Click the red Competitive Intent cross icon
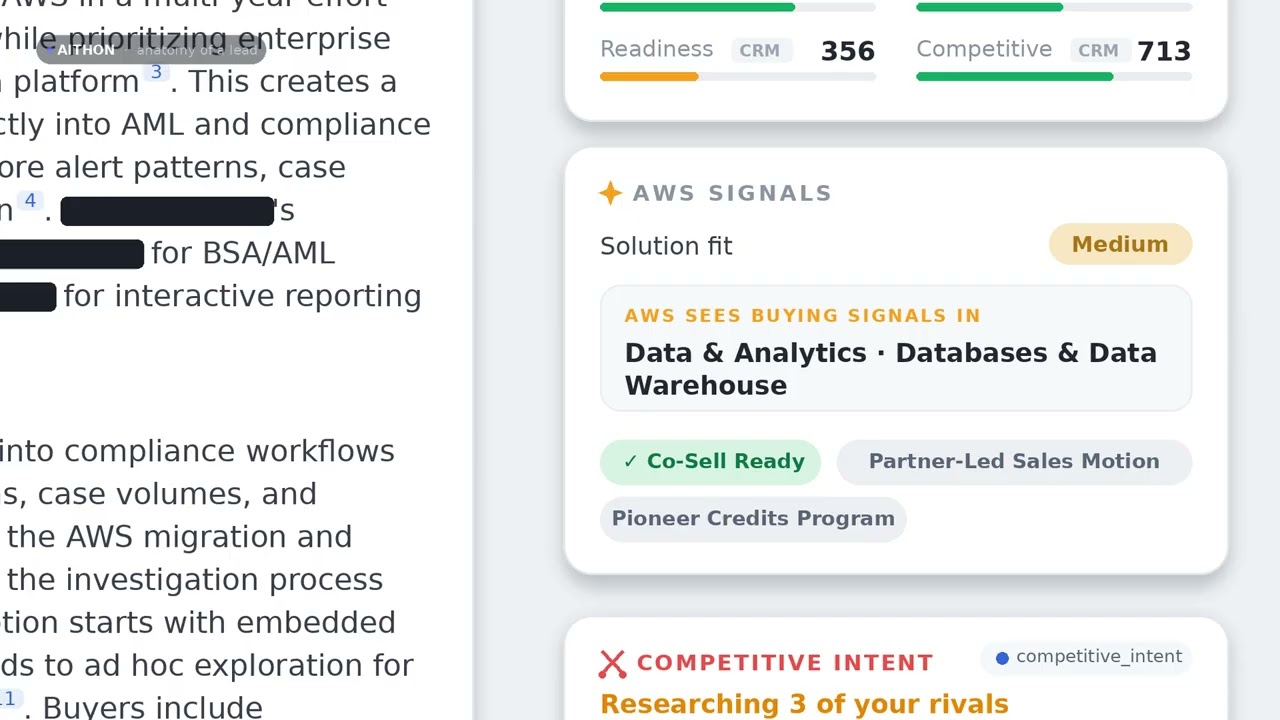Image resolution: width=1280 pixels, height=720 pixels. pos(612,663)
